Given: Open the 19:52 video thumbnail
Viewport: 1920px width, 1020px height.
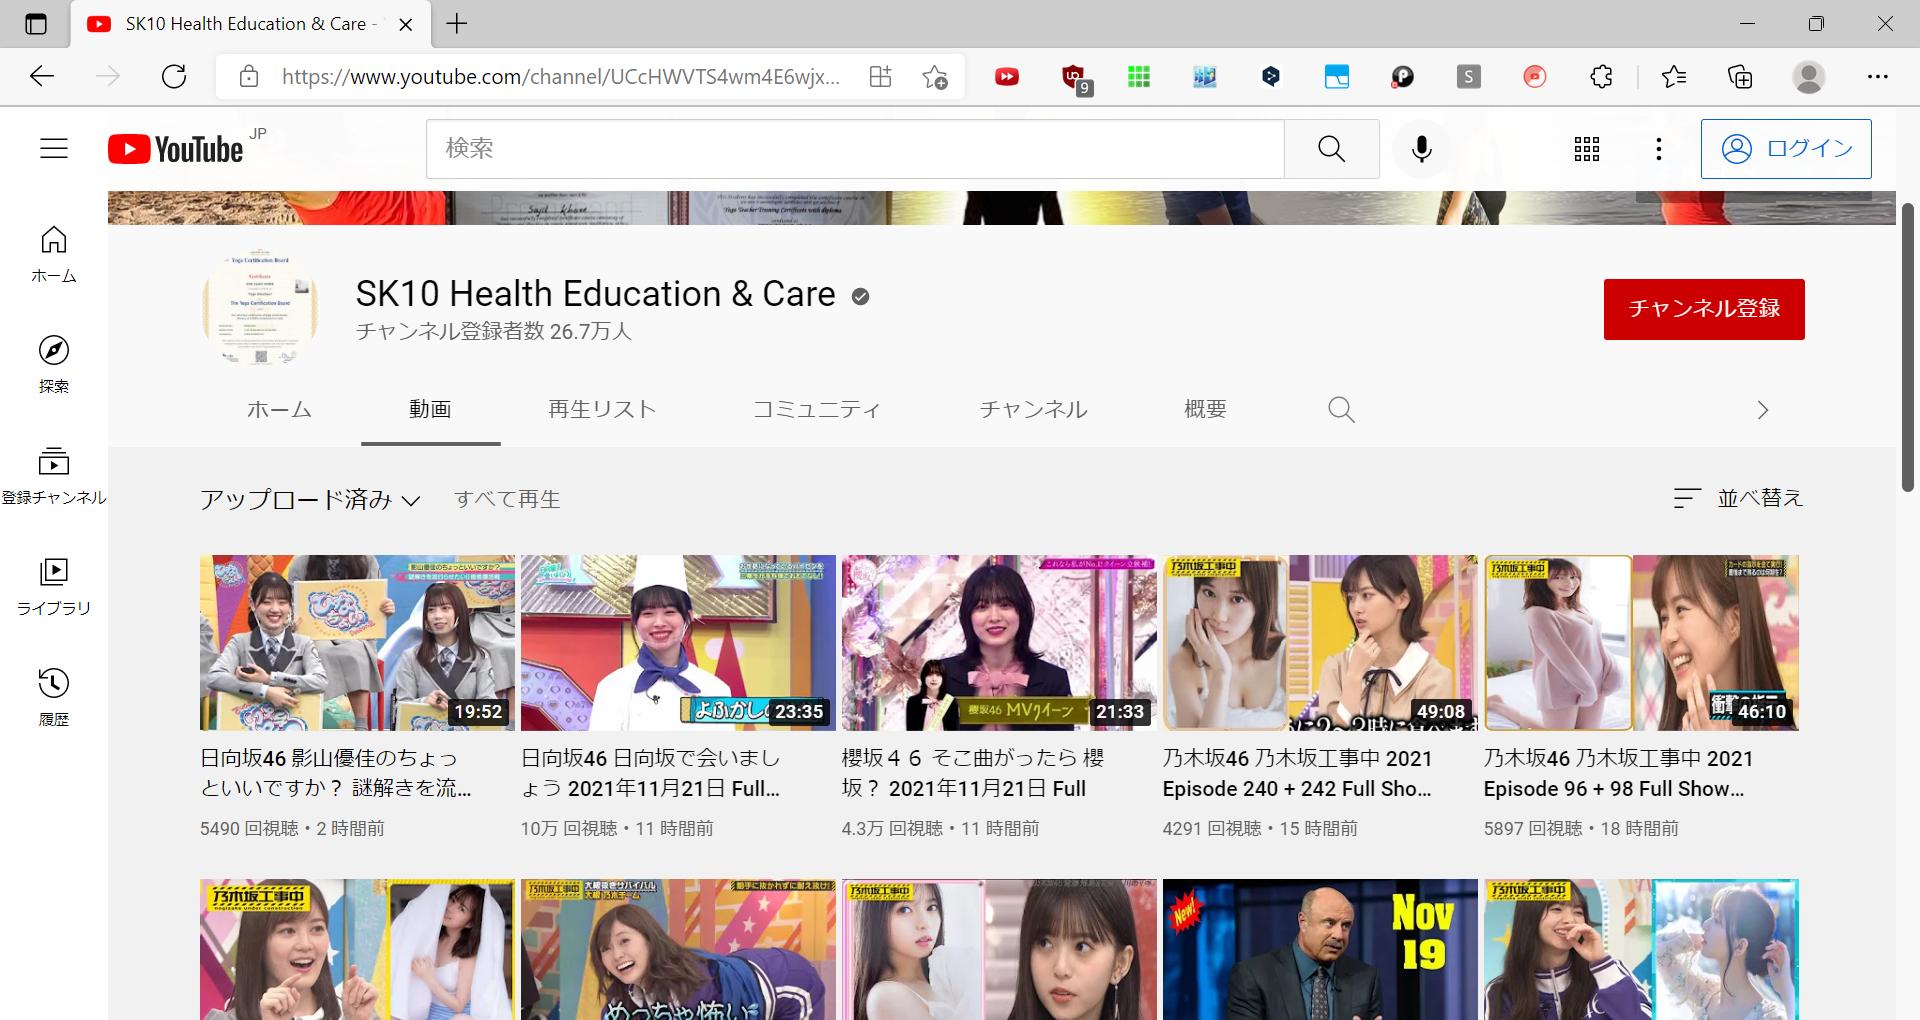Looking at the screenshot, I should (357, 643).
